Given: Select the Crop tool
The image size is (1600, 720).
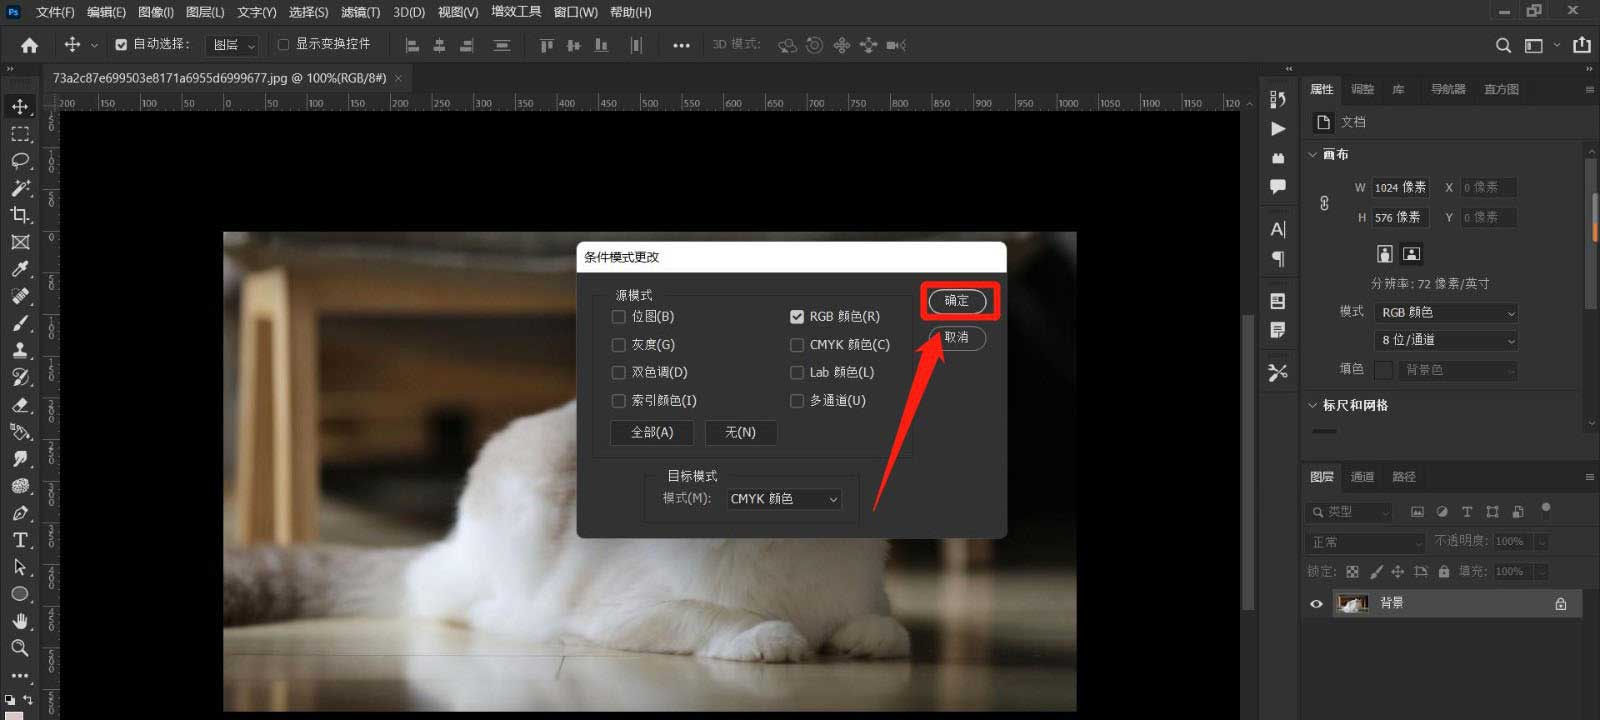Looking at the screenshot, I should [x=20, y=215].
